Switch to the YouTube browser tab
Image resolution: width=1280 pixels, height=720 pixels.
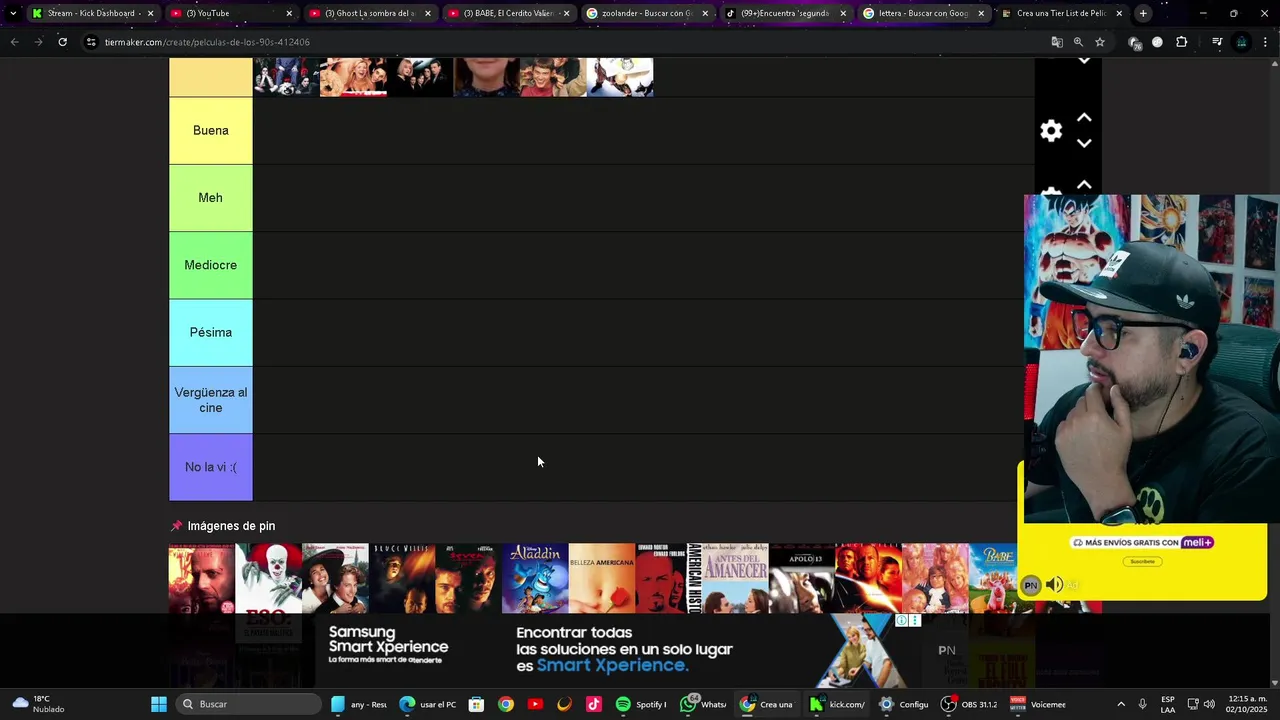[x=230, y=13]
